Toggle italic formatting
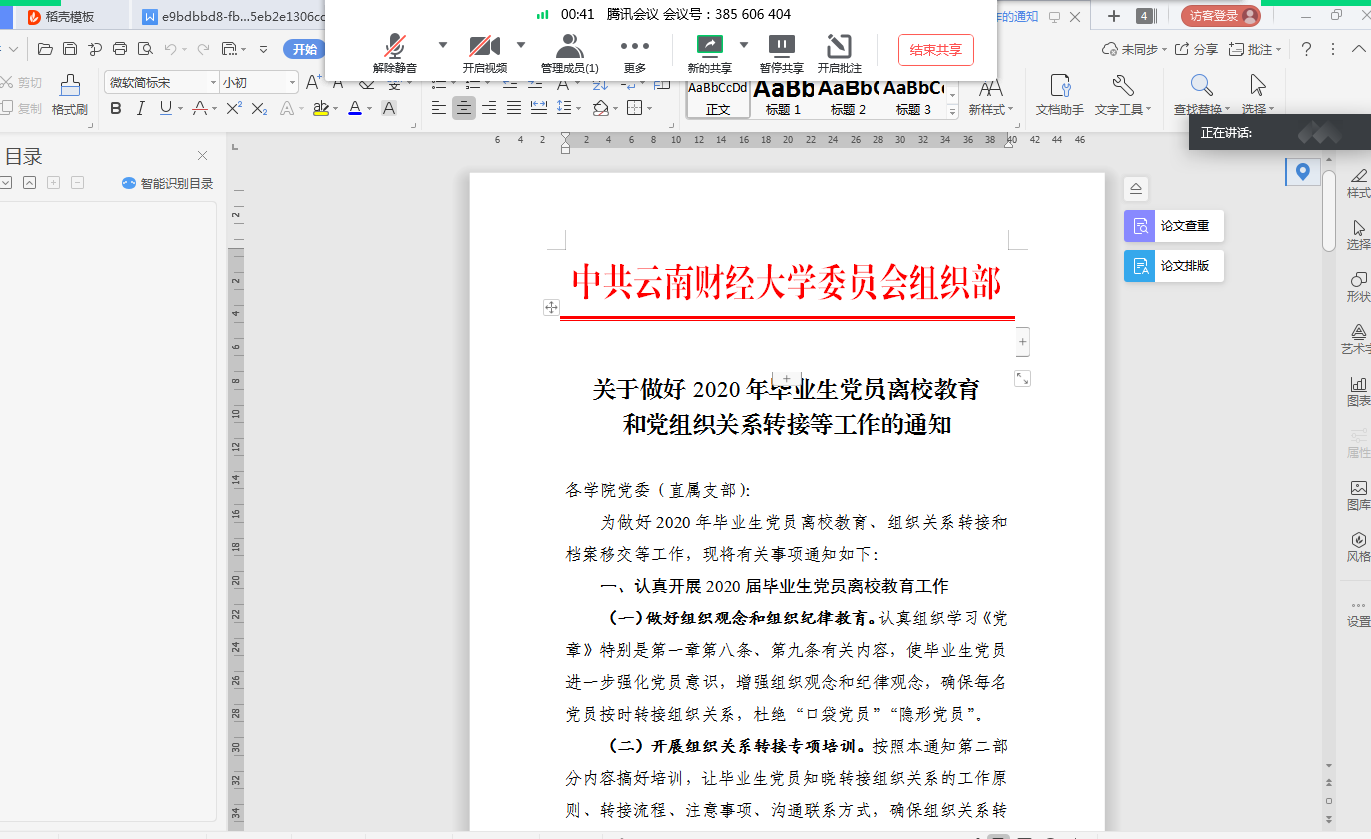Image resolution: width=1371 pixels, height=839 pixels. [x=140, y=108]
